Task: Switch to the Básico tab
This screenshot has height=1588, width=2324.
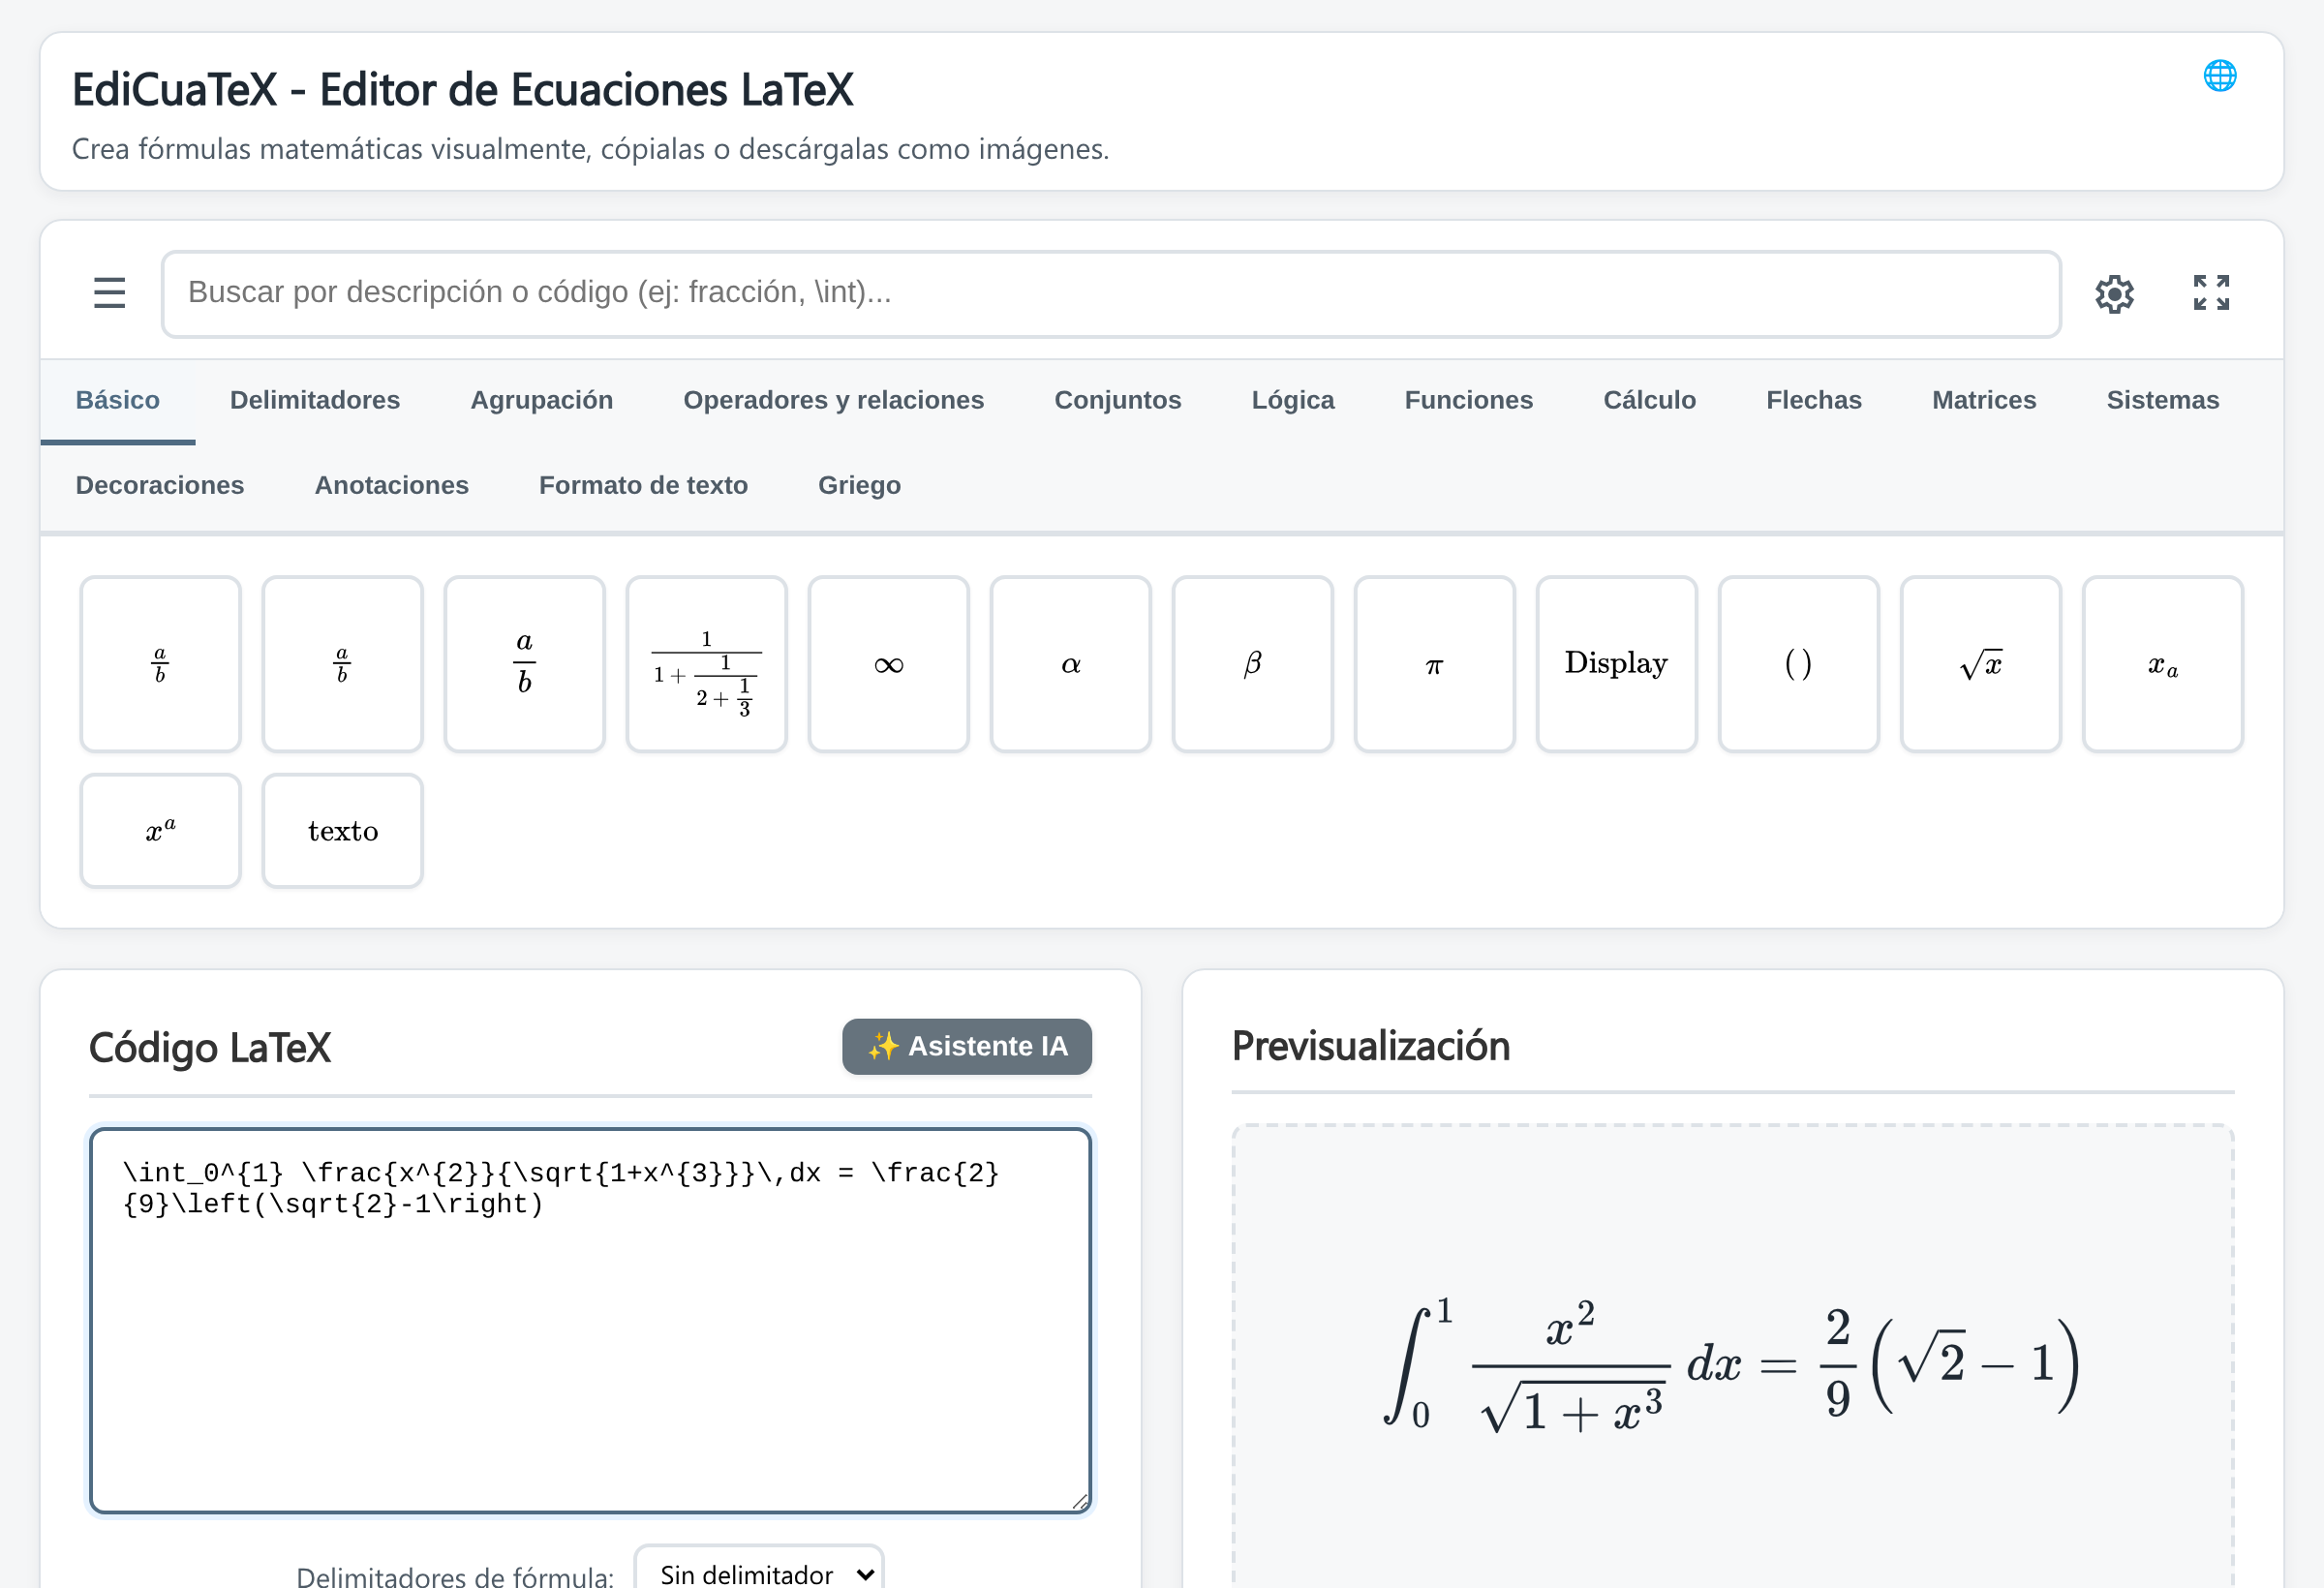Action: pyautogui.click(x=118, y=400)
